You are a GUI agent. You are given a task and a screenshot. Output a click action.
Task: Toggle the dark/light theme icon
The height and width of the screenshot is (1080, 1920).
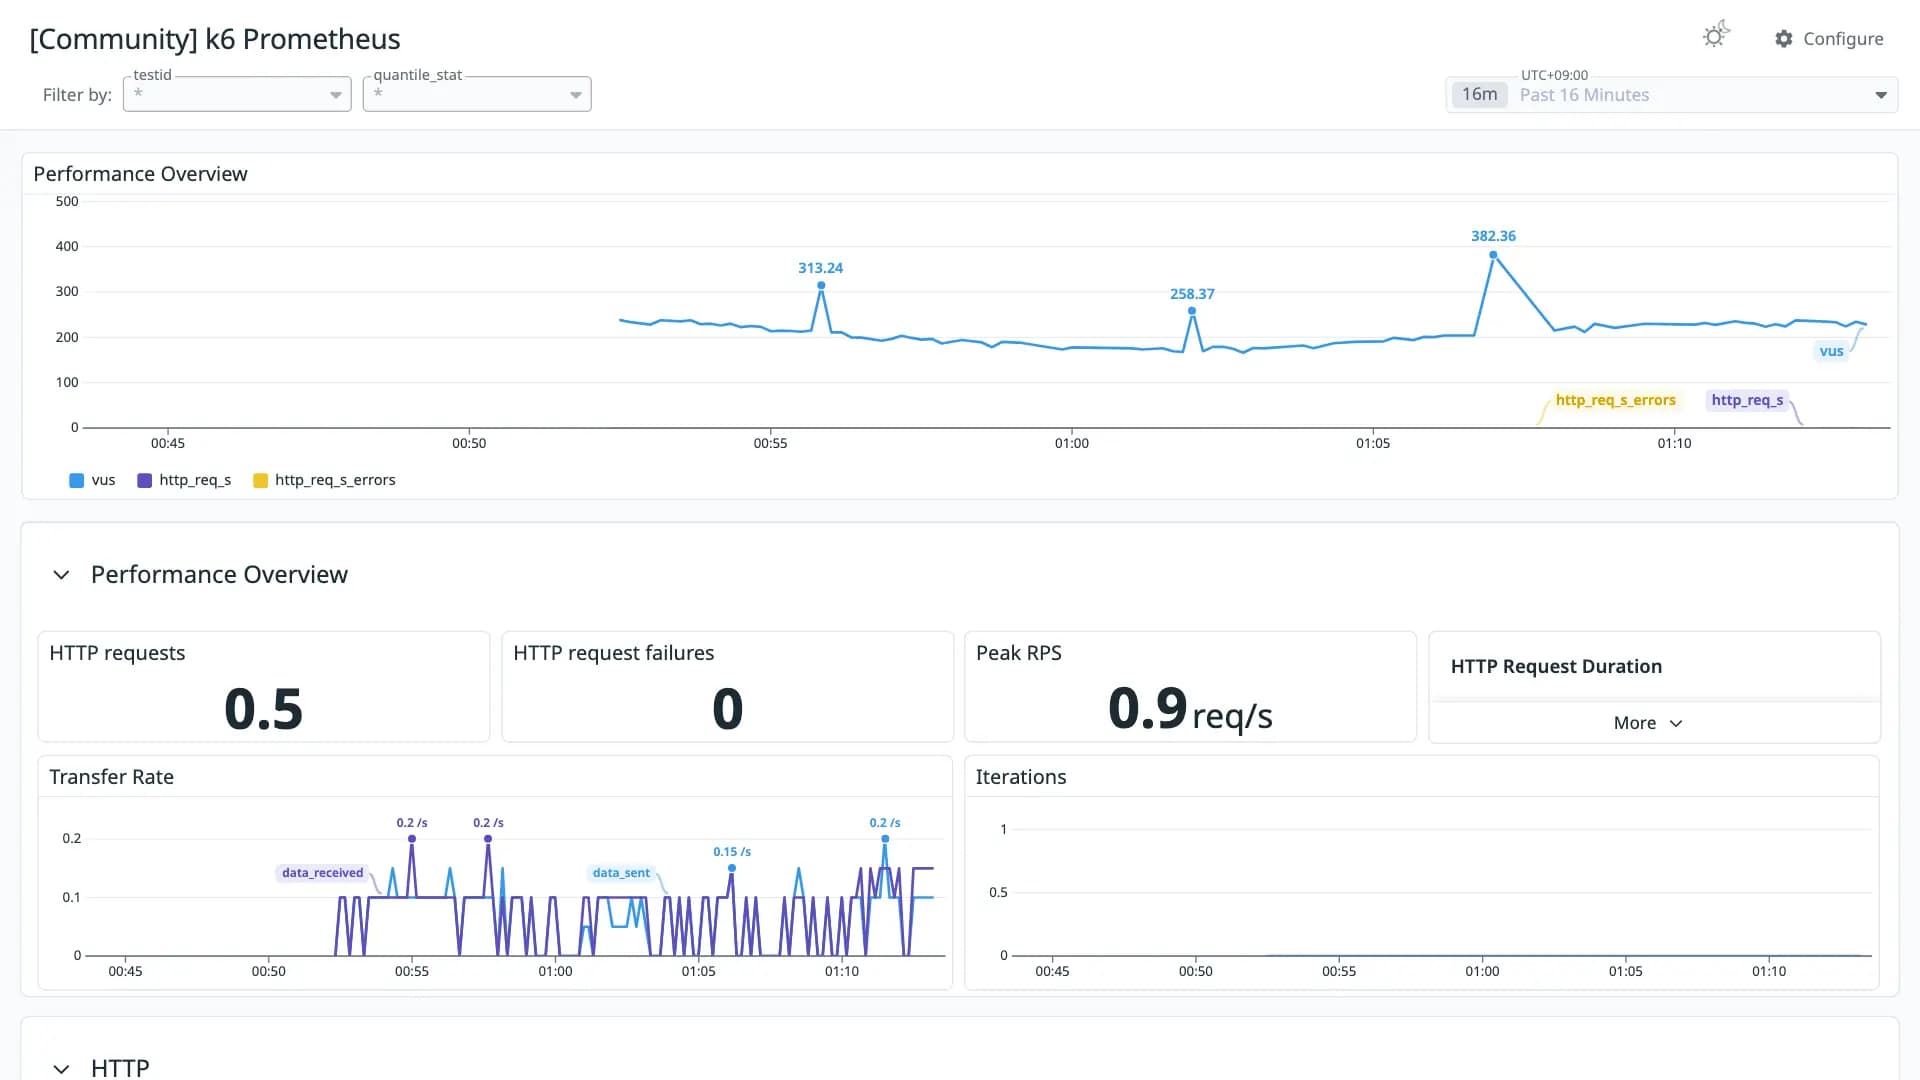pos(1716,35)
